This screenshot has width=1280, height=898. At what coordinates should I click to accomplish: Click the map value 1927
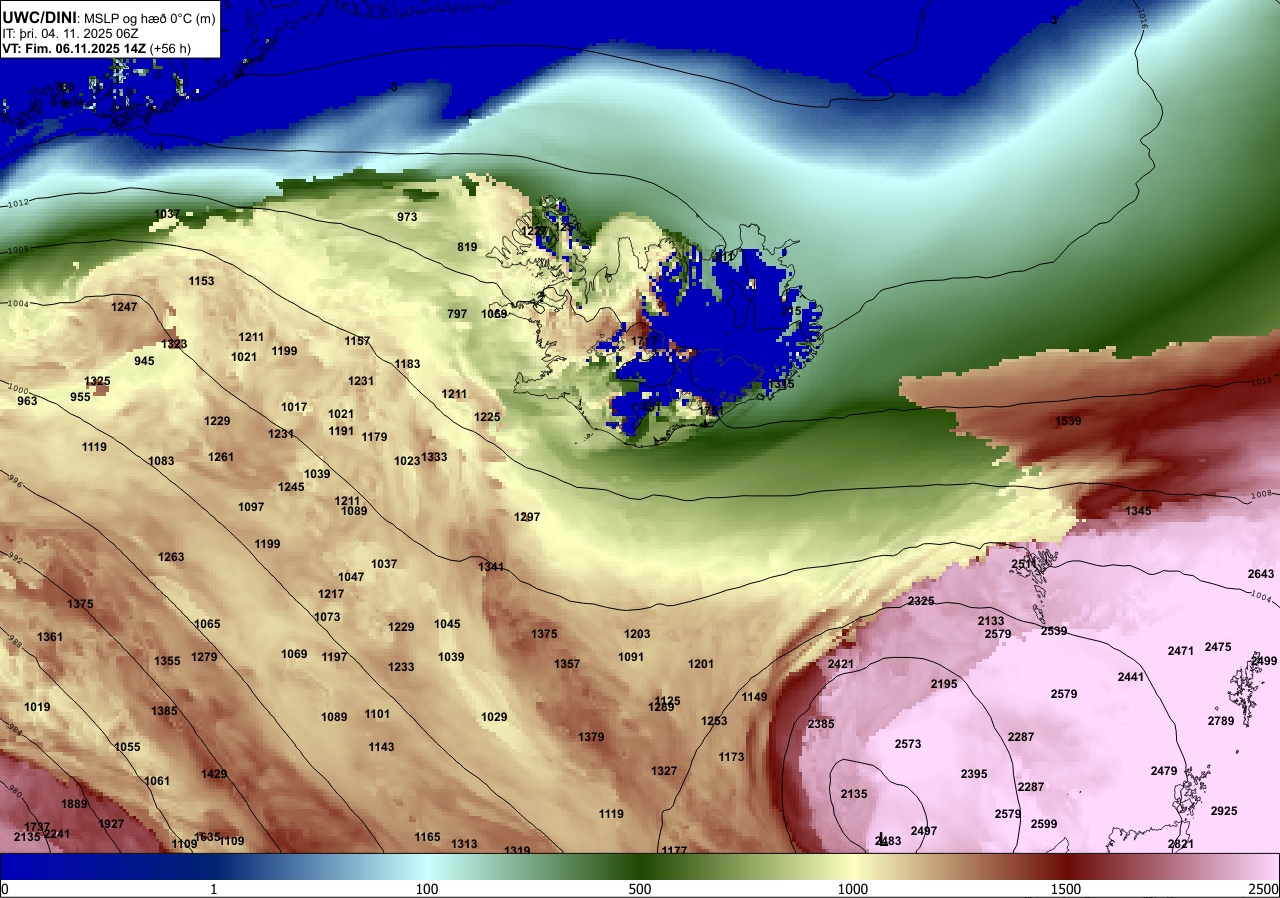click(111, 824)
